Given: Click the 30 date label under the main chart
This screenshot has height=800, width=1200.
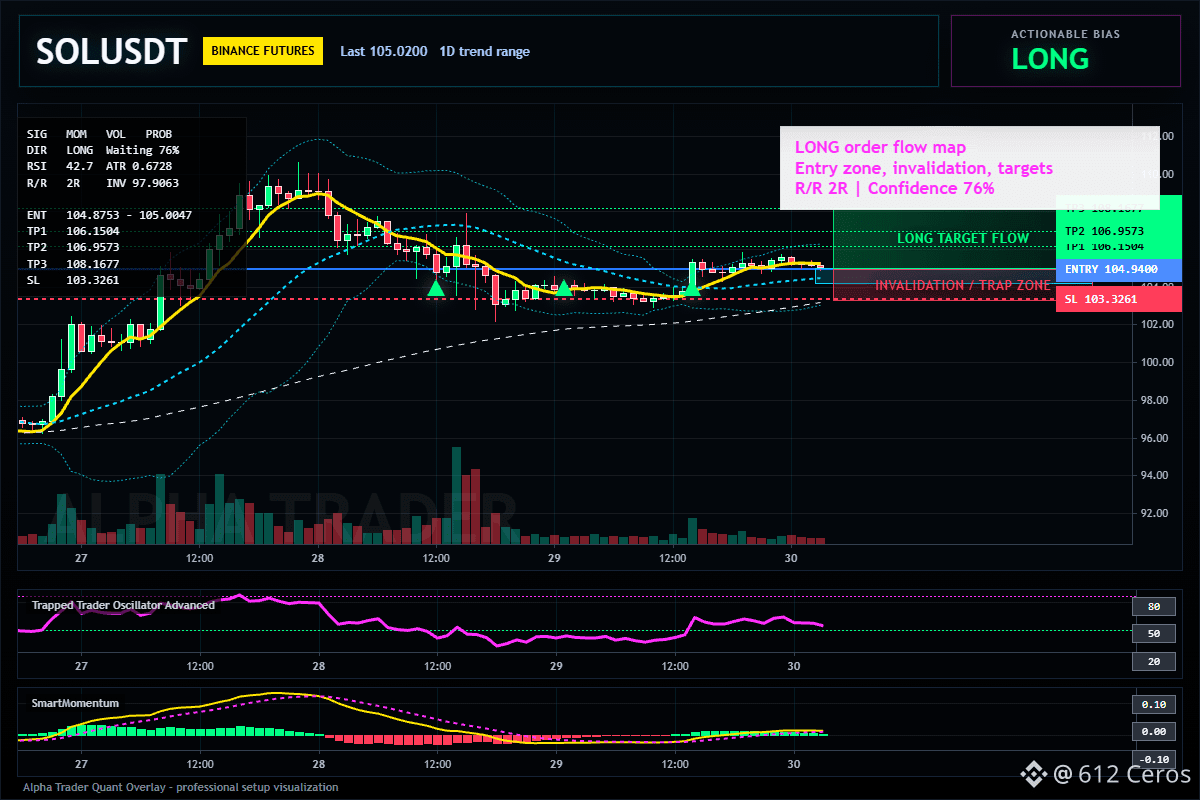Looking at the screenshot, I should [x=792, y=559].
